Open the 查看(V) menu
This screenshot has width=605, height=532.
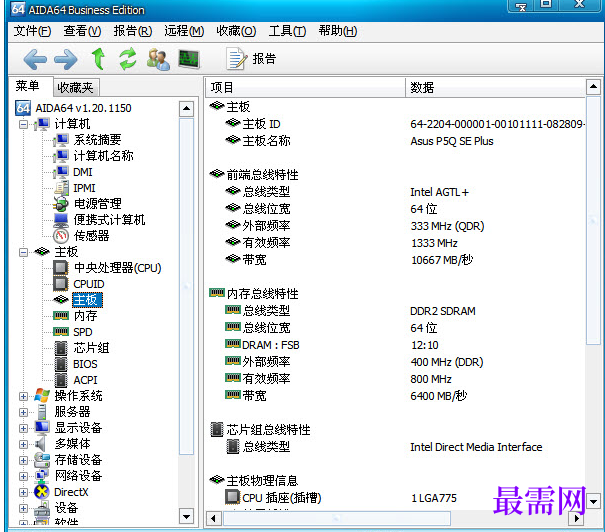[82, 31]
